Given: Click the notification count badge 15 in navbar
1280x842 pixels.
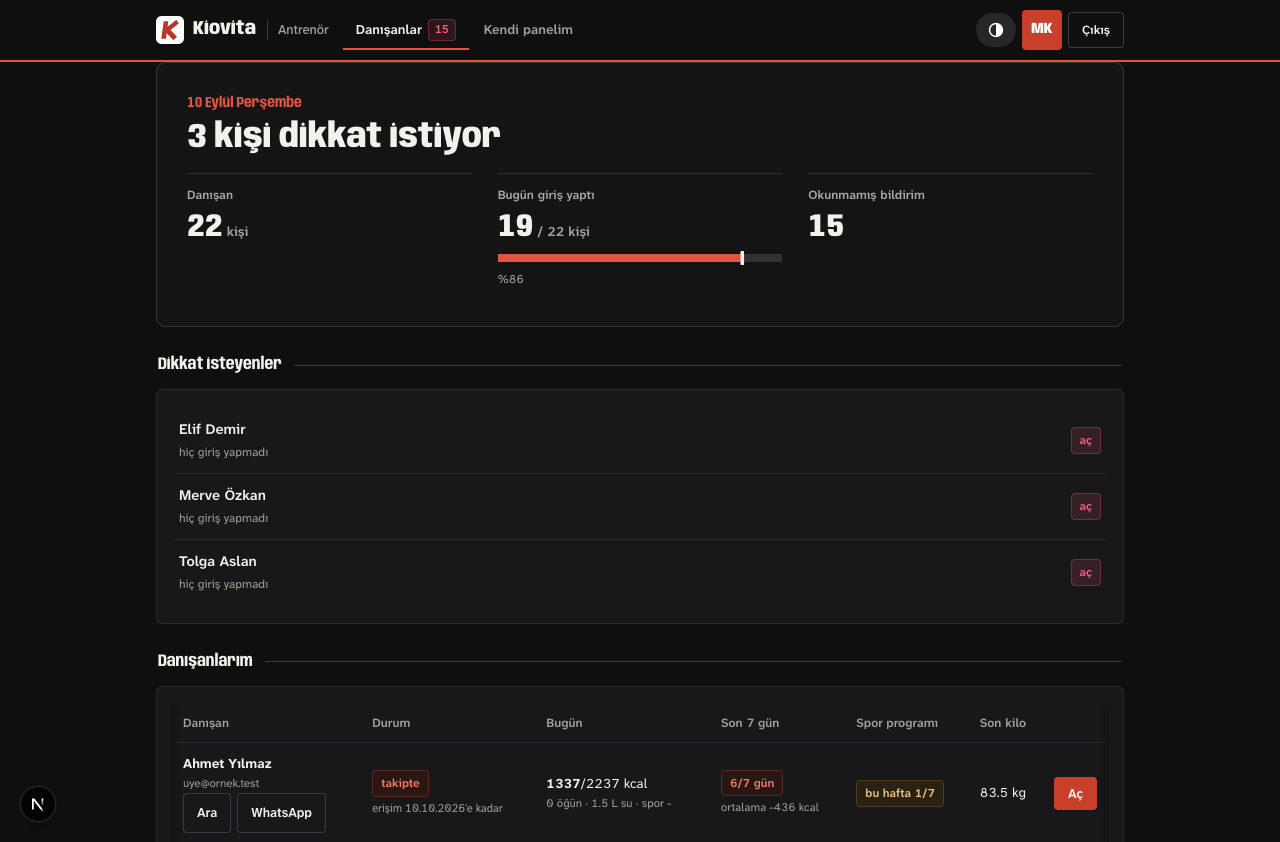Looking at the screenshot, I should pyautogui.click(x=442, y=30).
